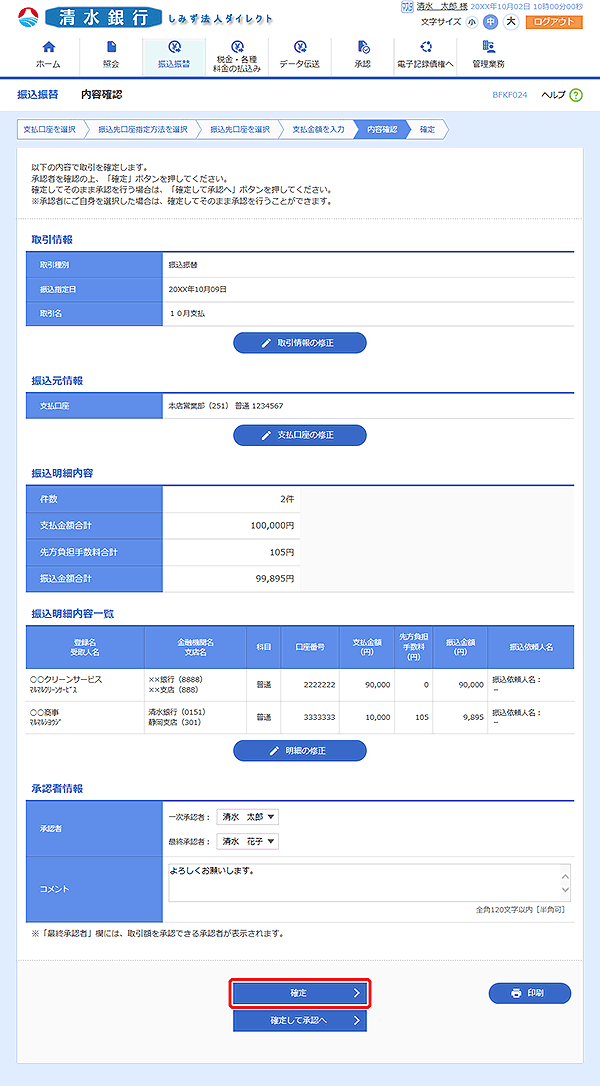Click the 支払口座を選択 breadcrumb step
Image resolution: width=600 pixels, height=1086 pixels.
point(49,129)
